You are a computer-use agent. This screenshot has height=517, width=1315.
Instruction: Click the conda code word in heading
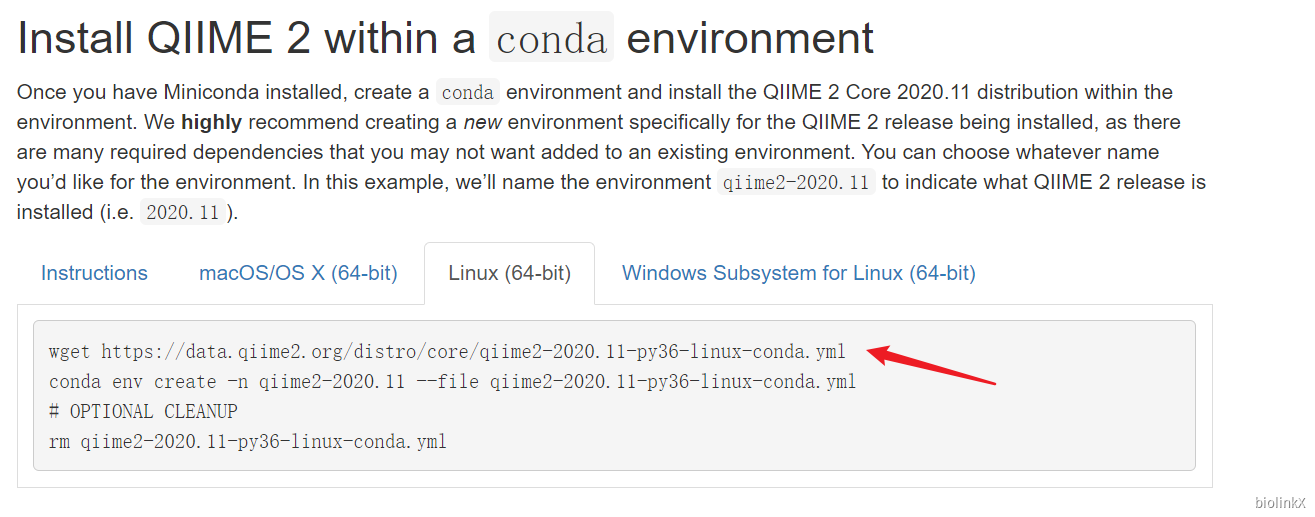click(x=551, y=39)
